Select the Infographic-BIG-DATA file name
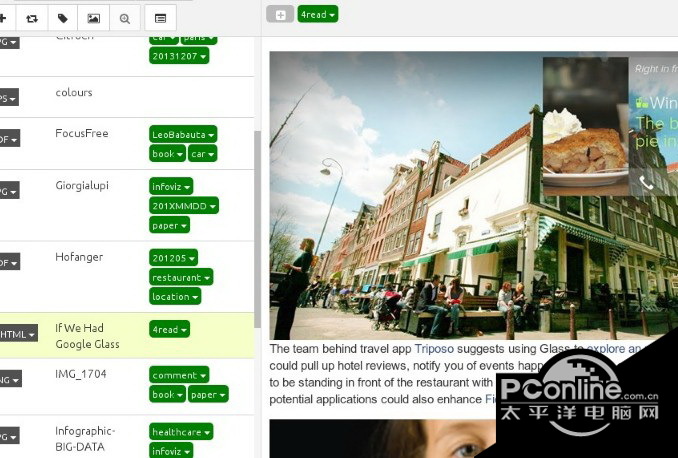 coord(85,439)
